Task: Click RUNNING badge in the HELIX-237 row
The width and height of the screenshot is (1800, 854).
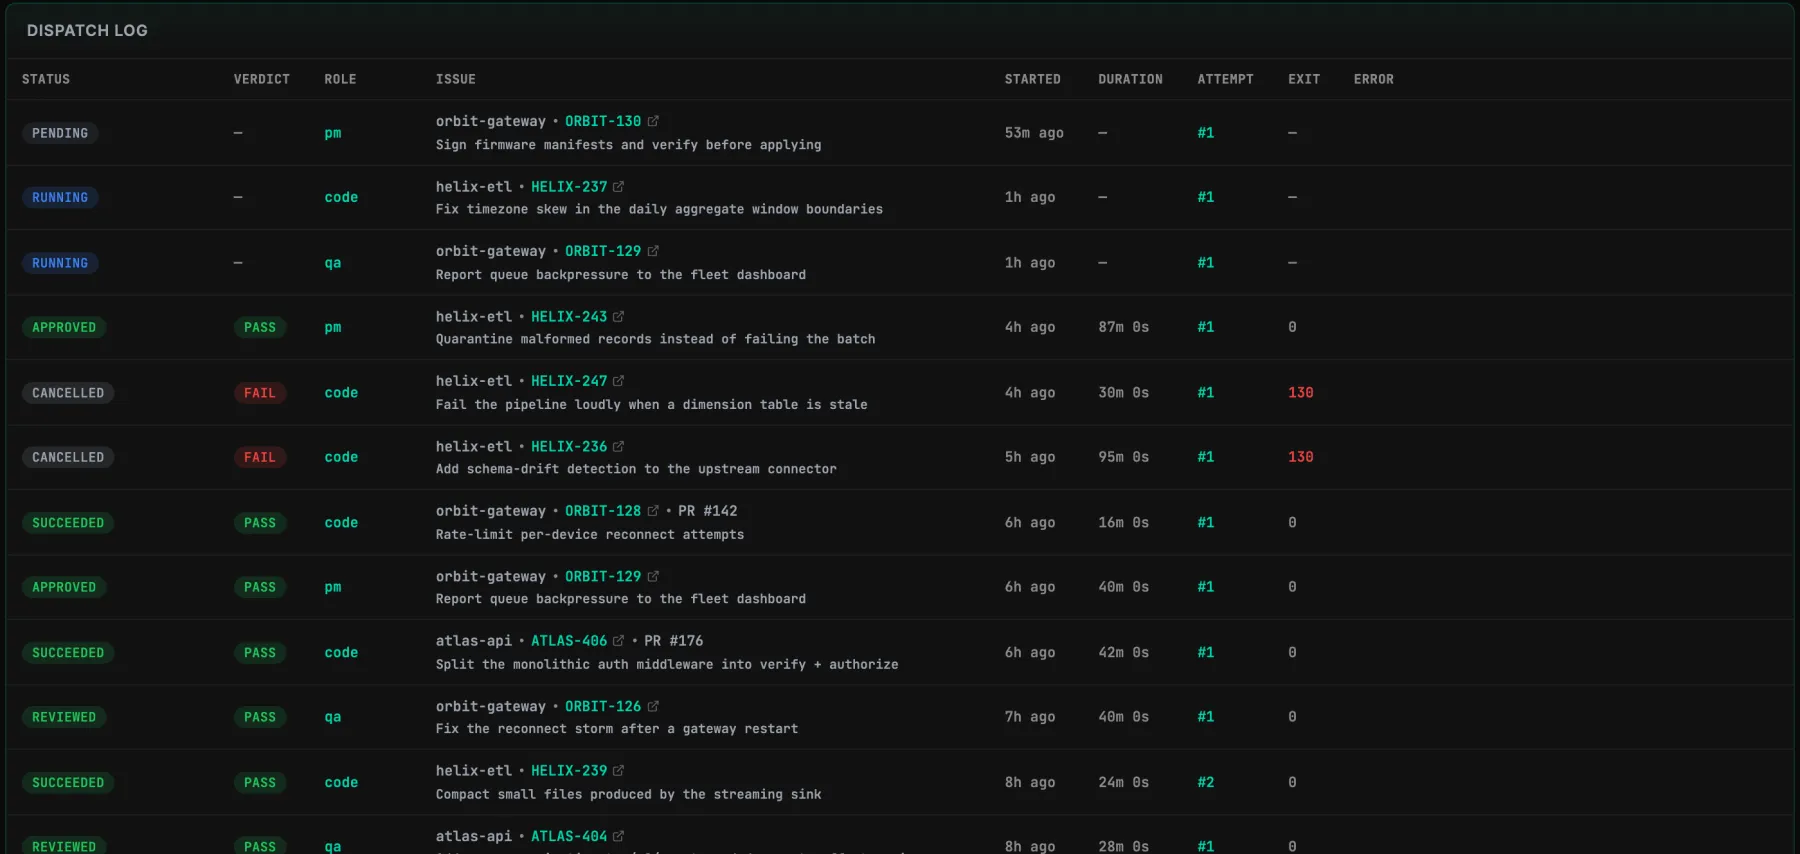Action: pos(60,198)
